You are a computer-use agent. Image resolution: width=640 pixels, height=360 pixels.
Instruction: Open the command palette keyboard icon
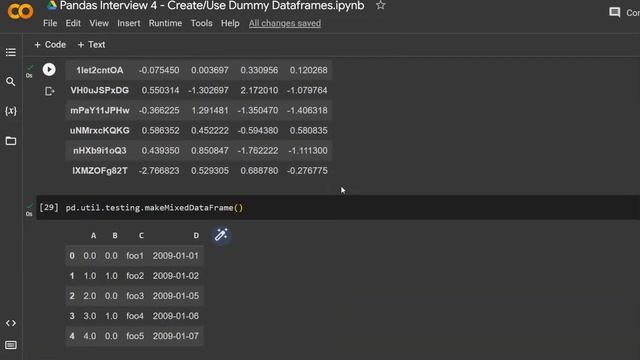(x=11, y=345)
